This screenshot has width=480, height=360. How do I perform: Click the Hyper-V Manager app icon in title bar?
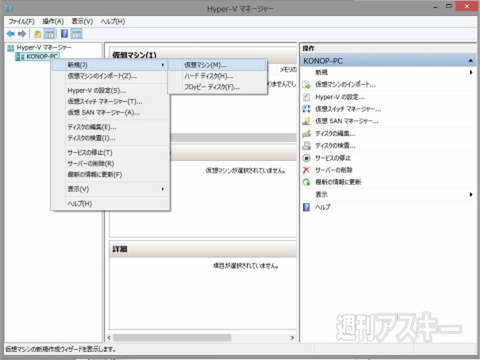(x=9, y=8)
